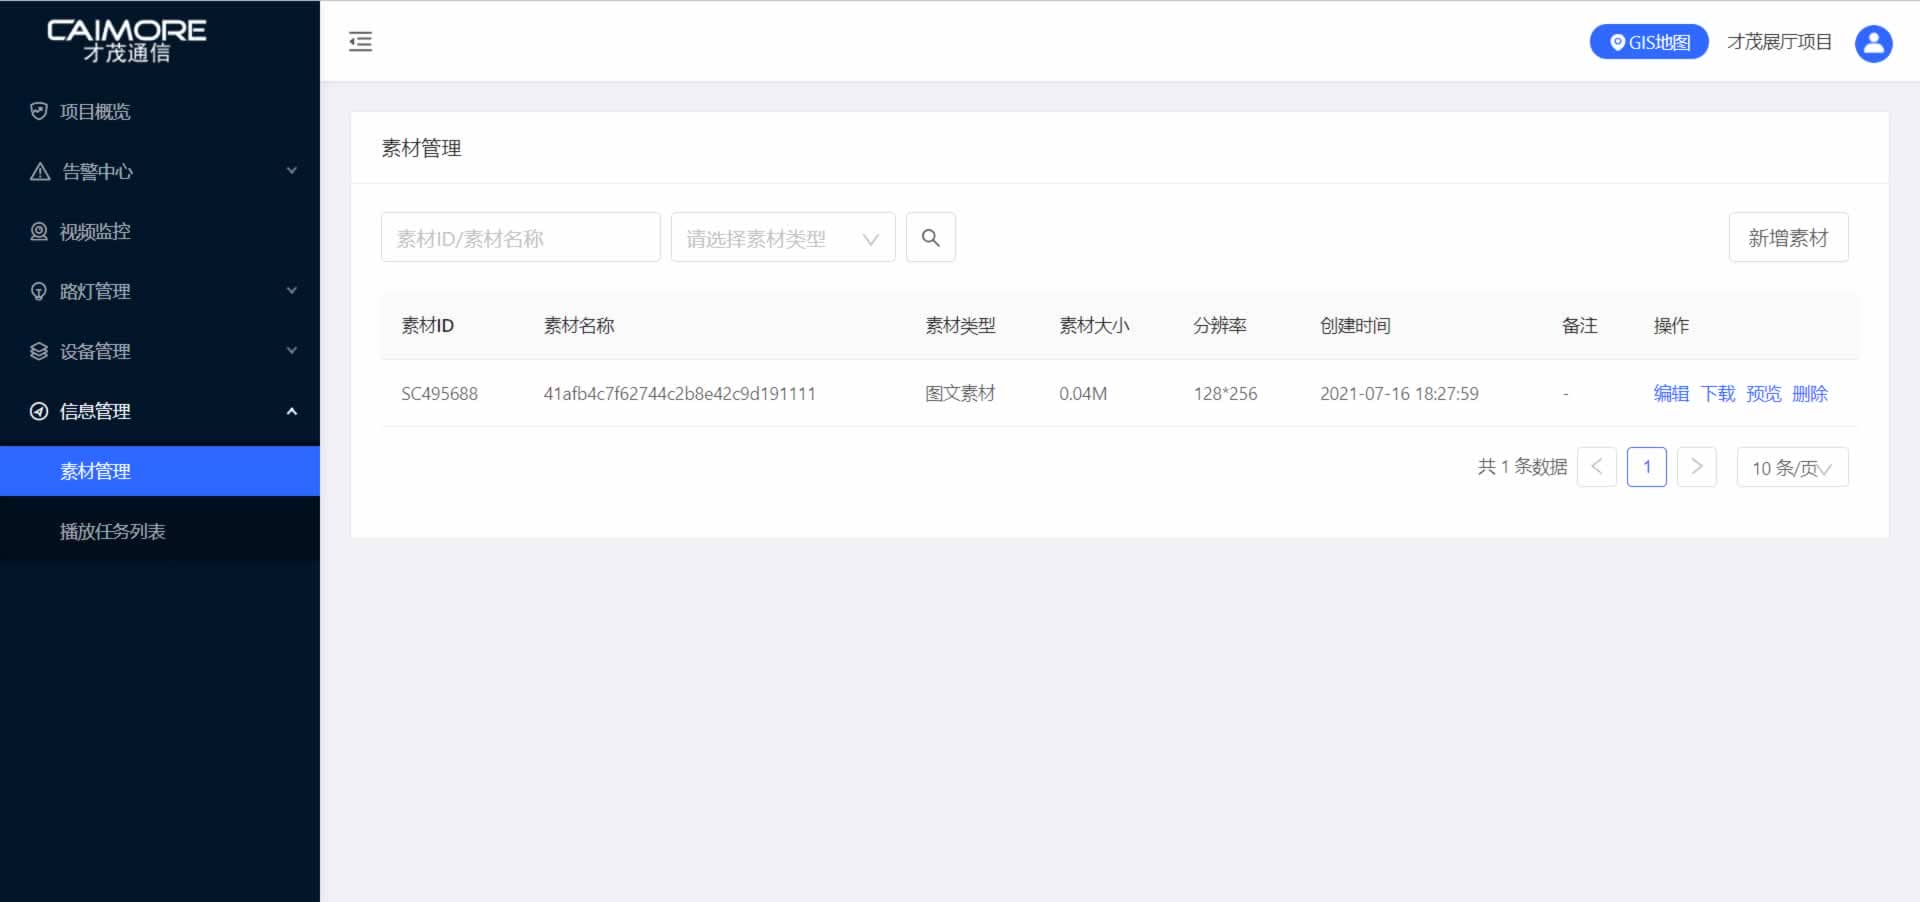
Task: Open the 请选择素材类型 material type dropdown
Action: [x=783, y=237]
